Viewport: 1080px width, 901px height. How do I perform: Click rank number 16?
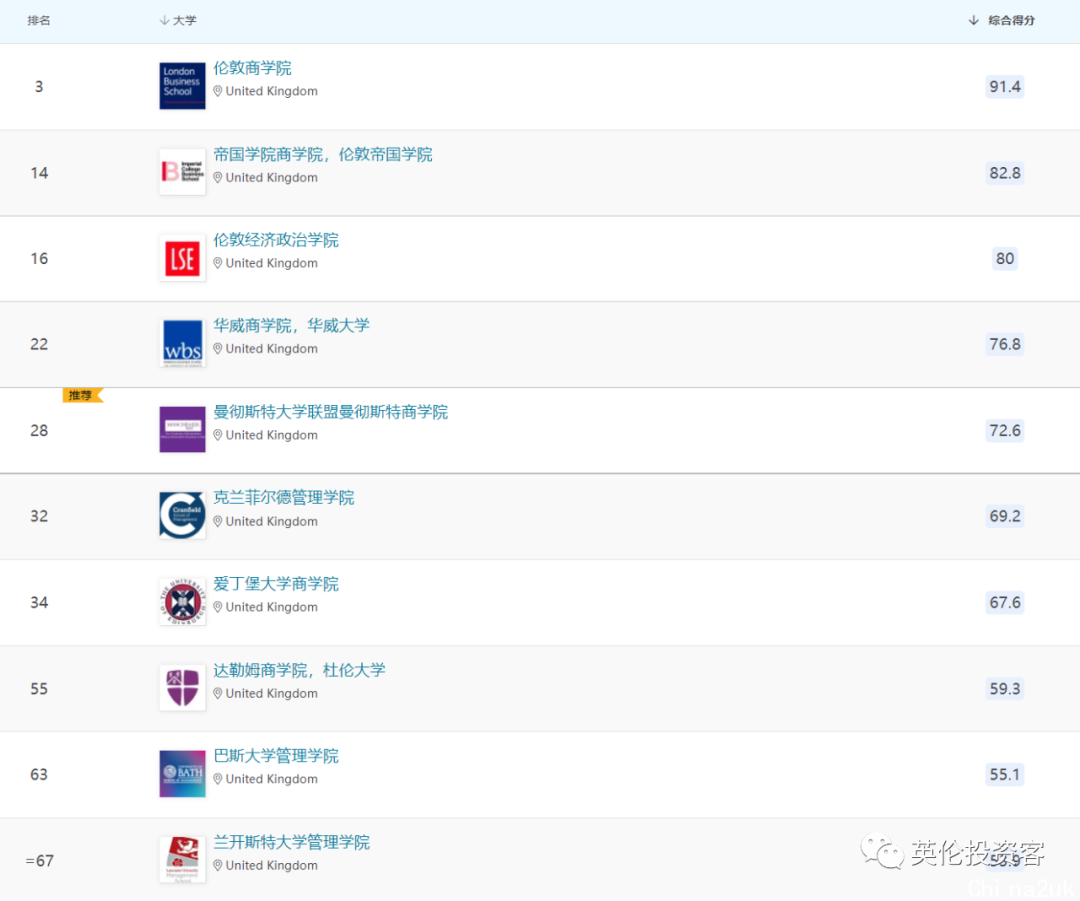pyautogui.click(x=39, y=258)
